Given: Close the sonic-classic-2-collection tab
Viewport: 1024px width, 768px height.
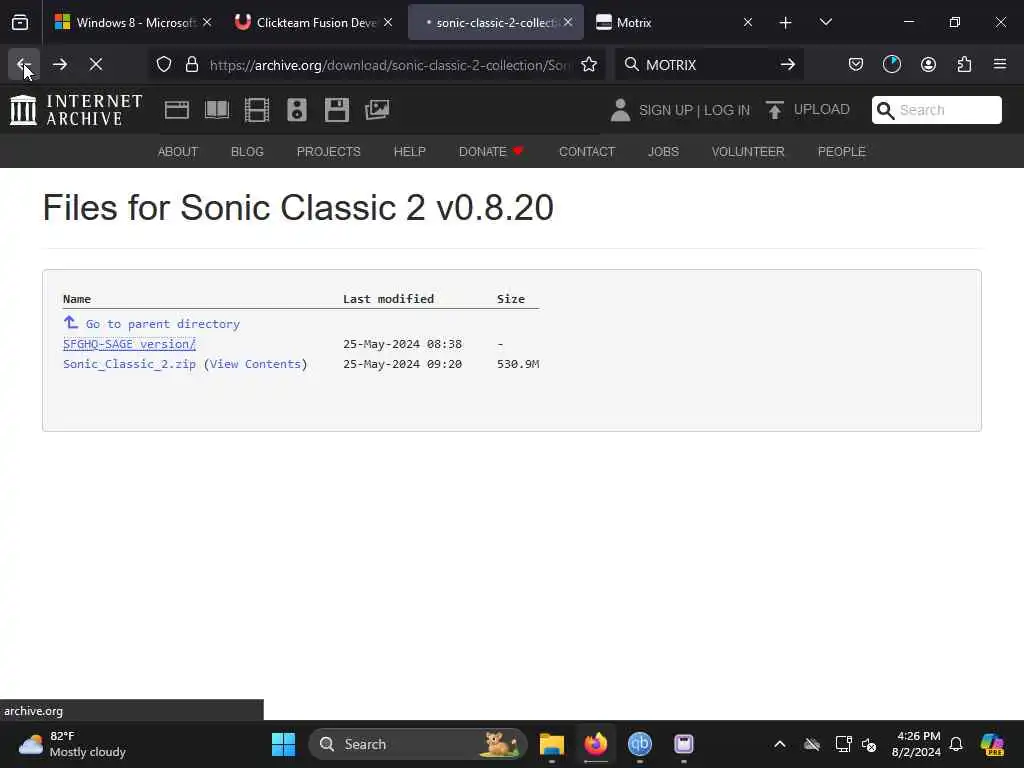Looking at the screenshot, I should [568, 22].
